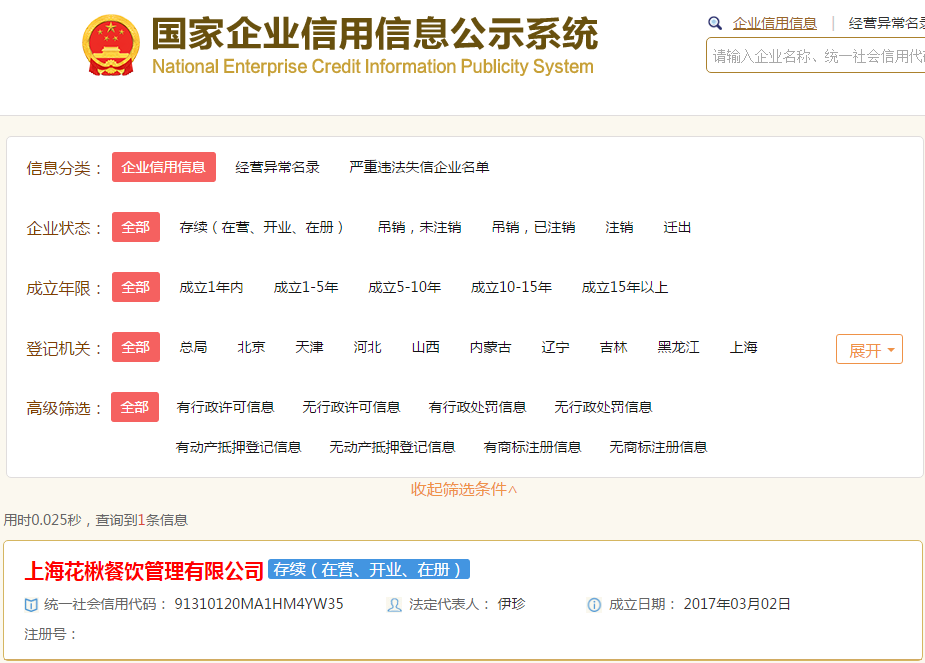Click the unified credit code icon
Image resolution: width=925 pixels, height=663 pixels.
32,604
